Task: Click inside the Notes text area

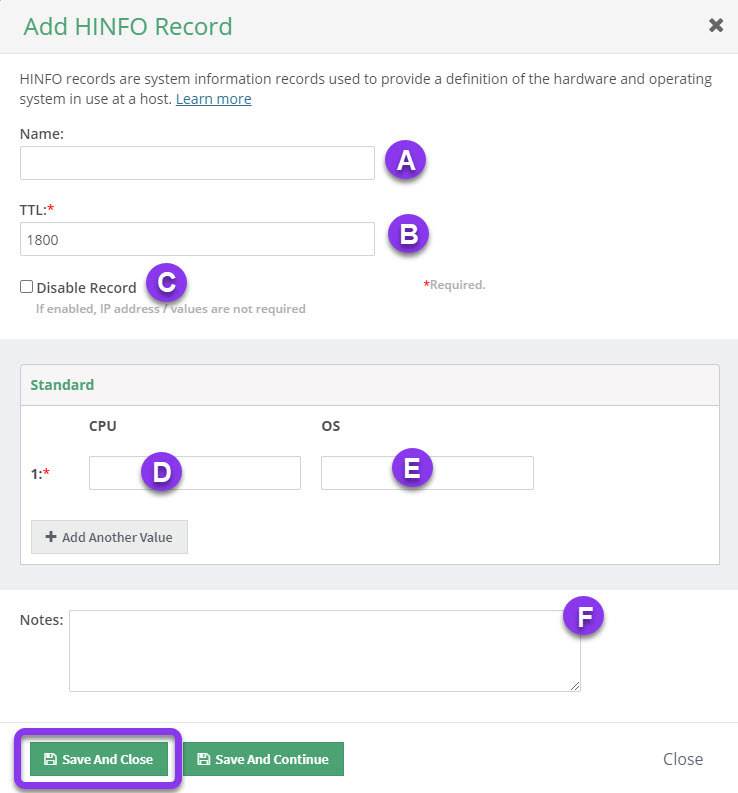Action: [x=325, y=650]
